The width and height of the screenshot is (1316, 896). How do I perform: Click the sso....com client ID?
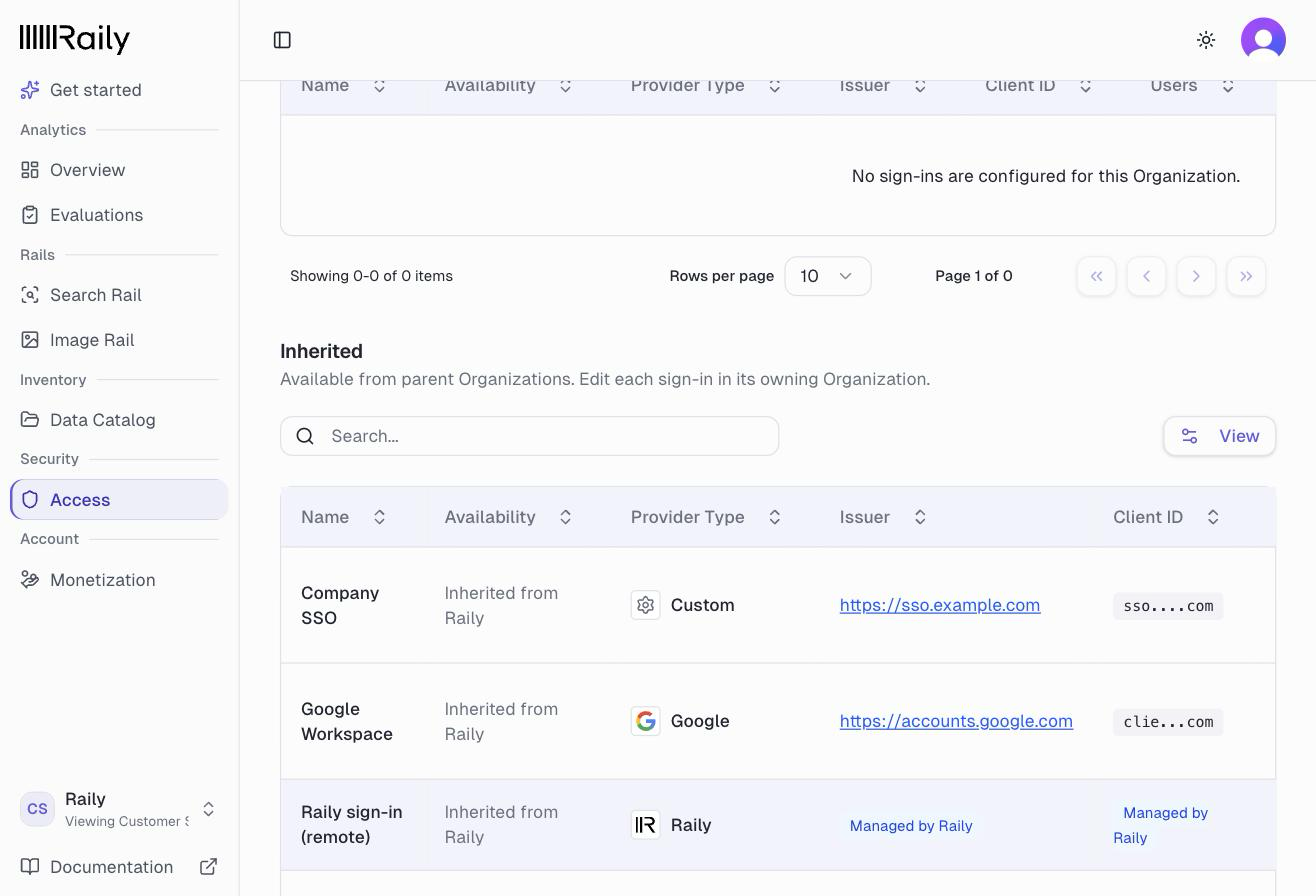[x=1168, y=606]
